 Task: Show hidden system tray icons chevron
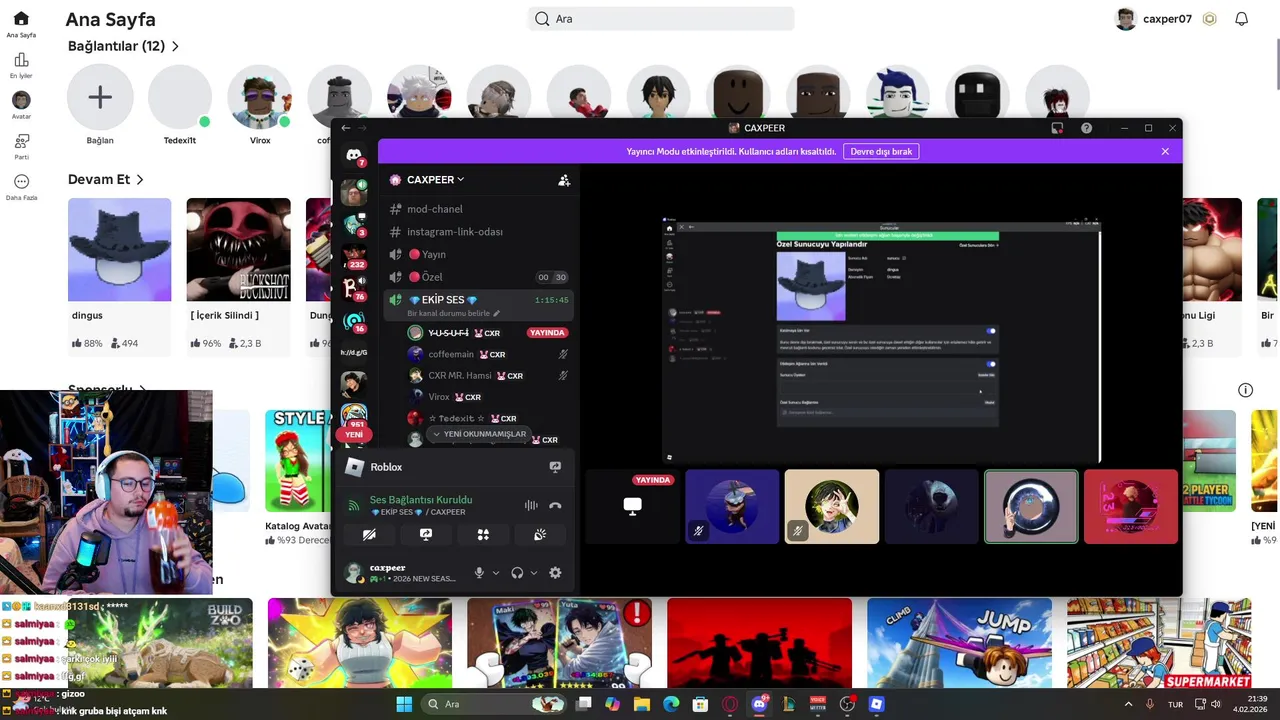coord(1128,704)
